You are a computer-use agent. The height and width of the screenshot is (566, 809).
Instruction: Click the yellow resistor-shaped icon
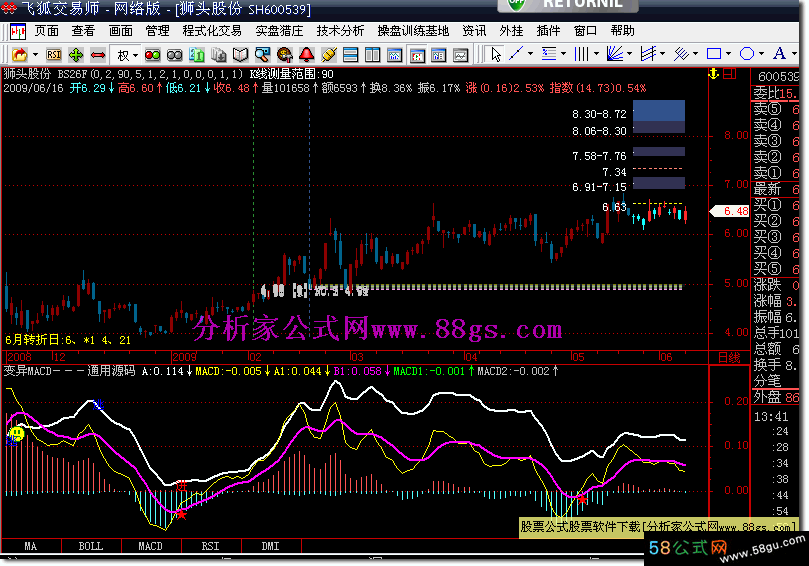click(329, 54)
